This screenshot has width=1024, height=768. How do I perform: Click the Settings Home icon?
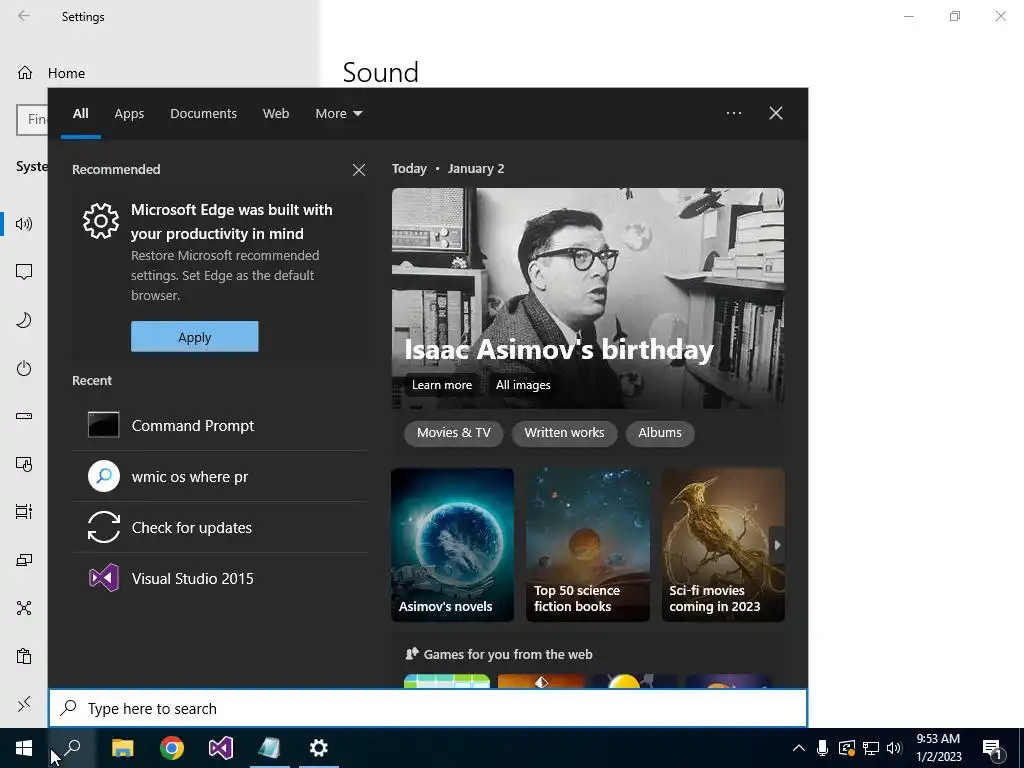(x=25, y=72)
